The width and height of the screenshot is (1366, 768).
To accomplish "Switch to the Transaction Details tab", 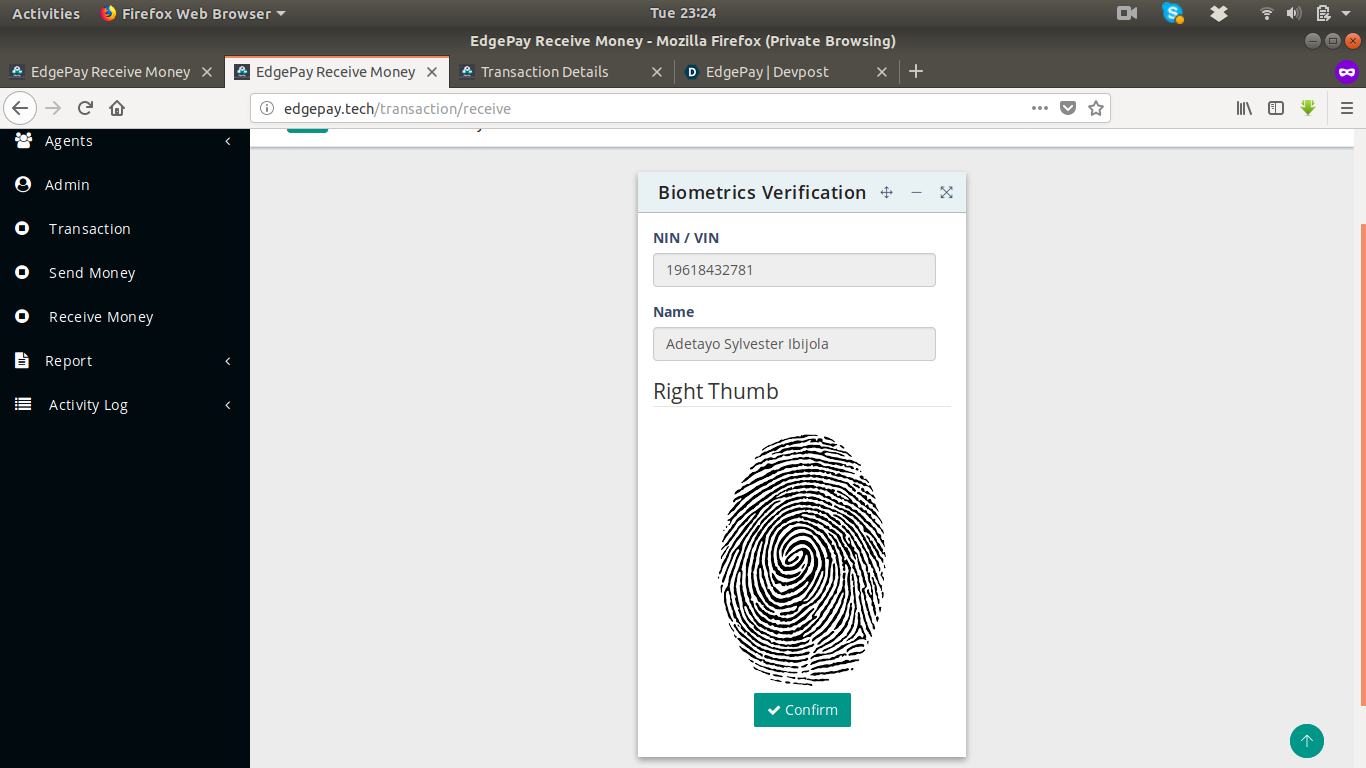I will (561, 72).
